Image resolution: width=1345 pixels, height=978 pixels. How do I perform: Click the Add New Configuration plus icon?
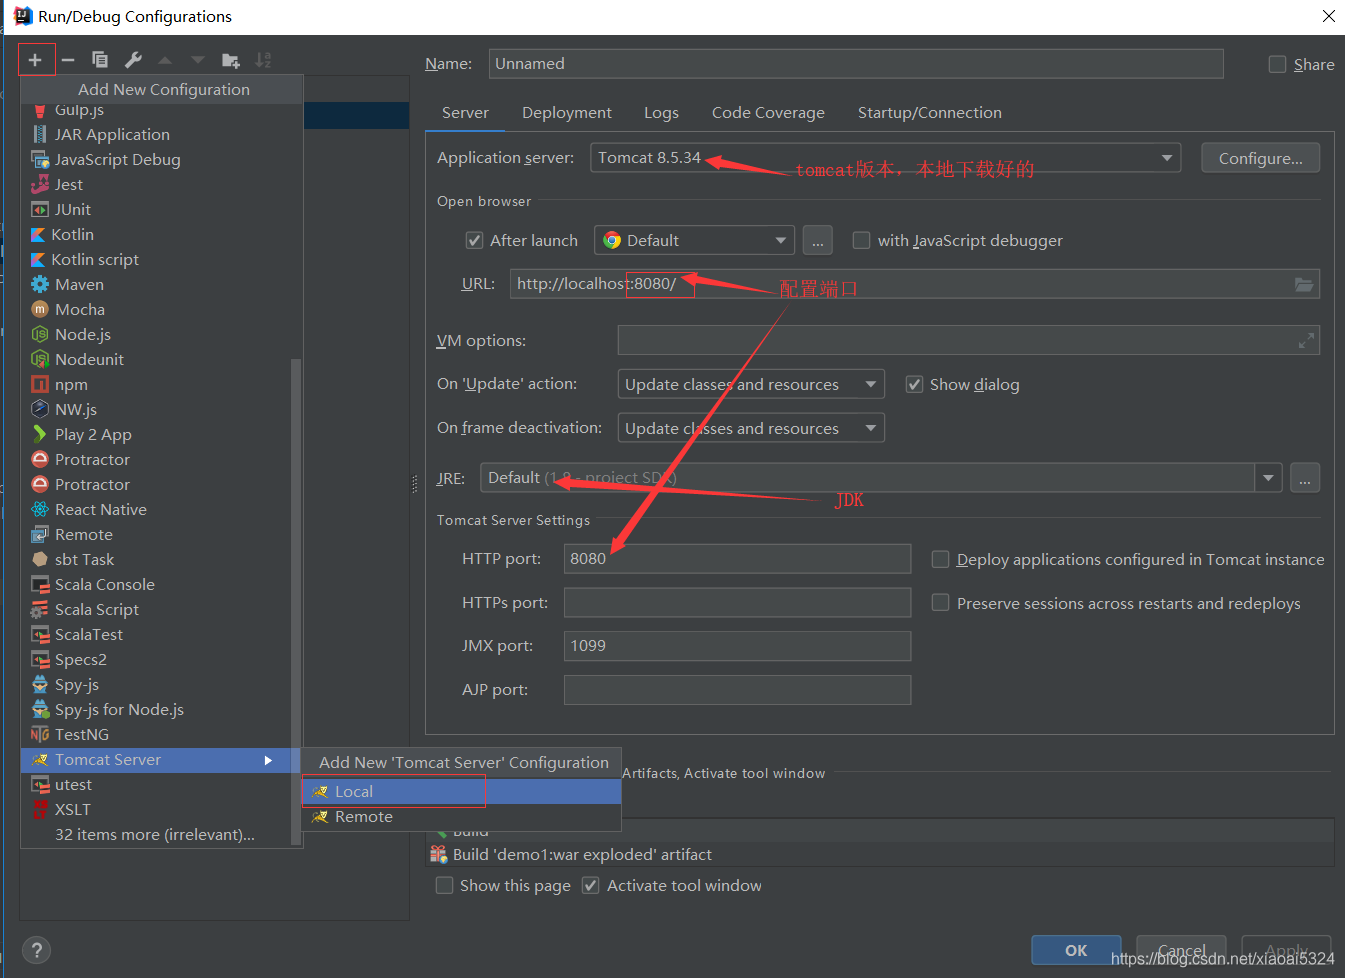[35, 60]
